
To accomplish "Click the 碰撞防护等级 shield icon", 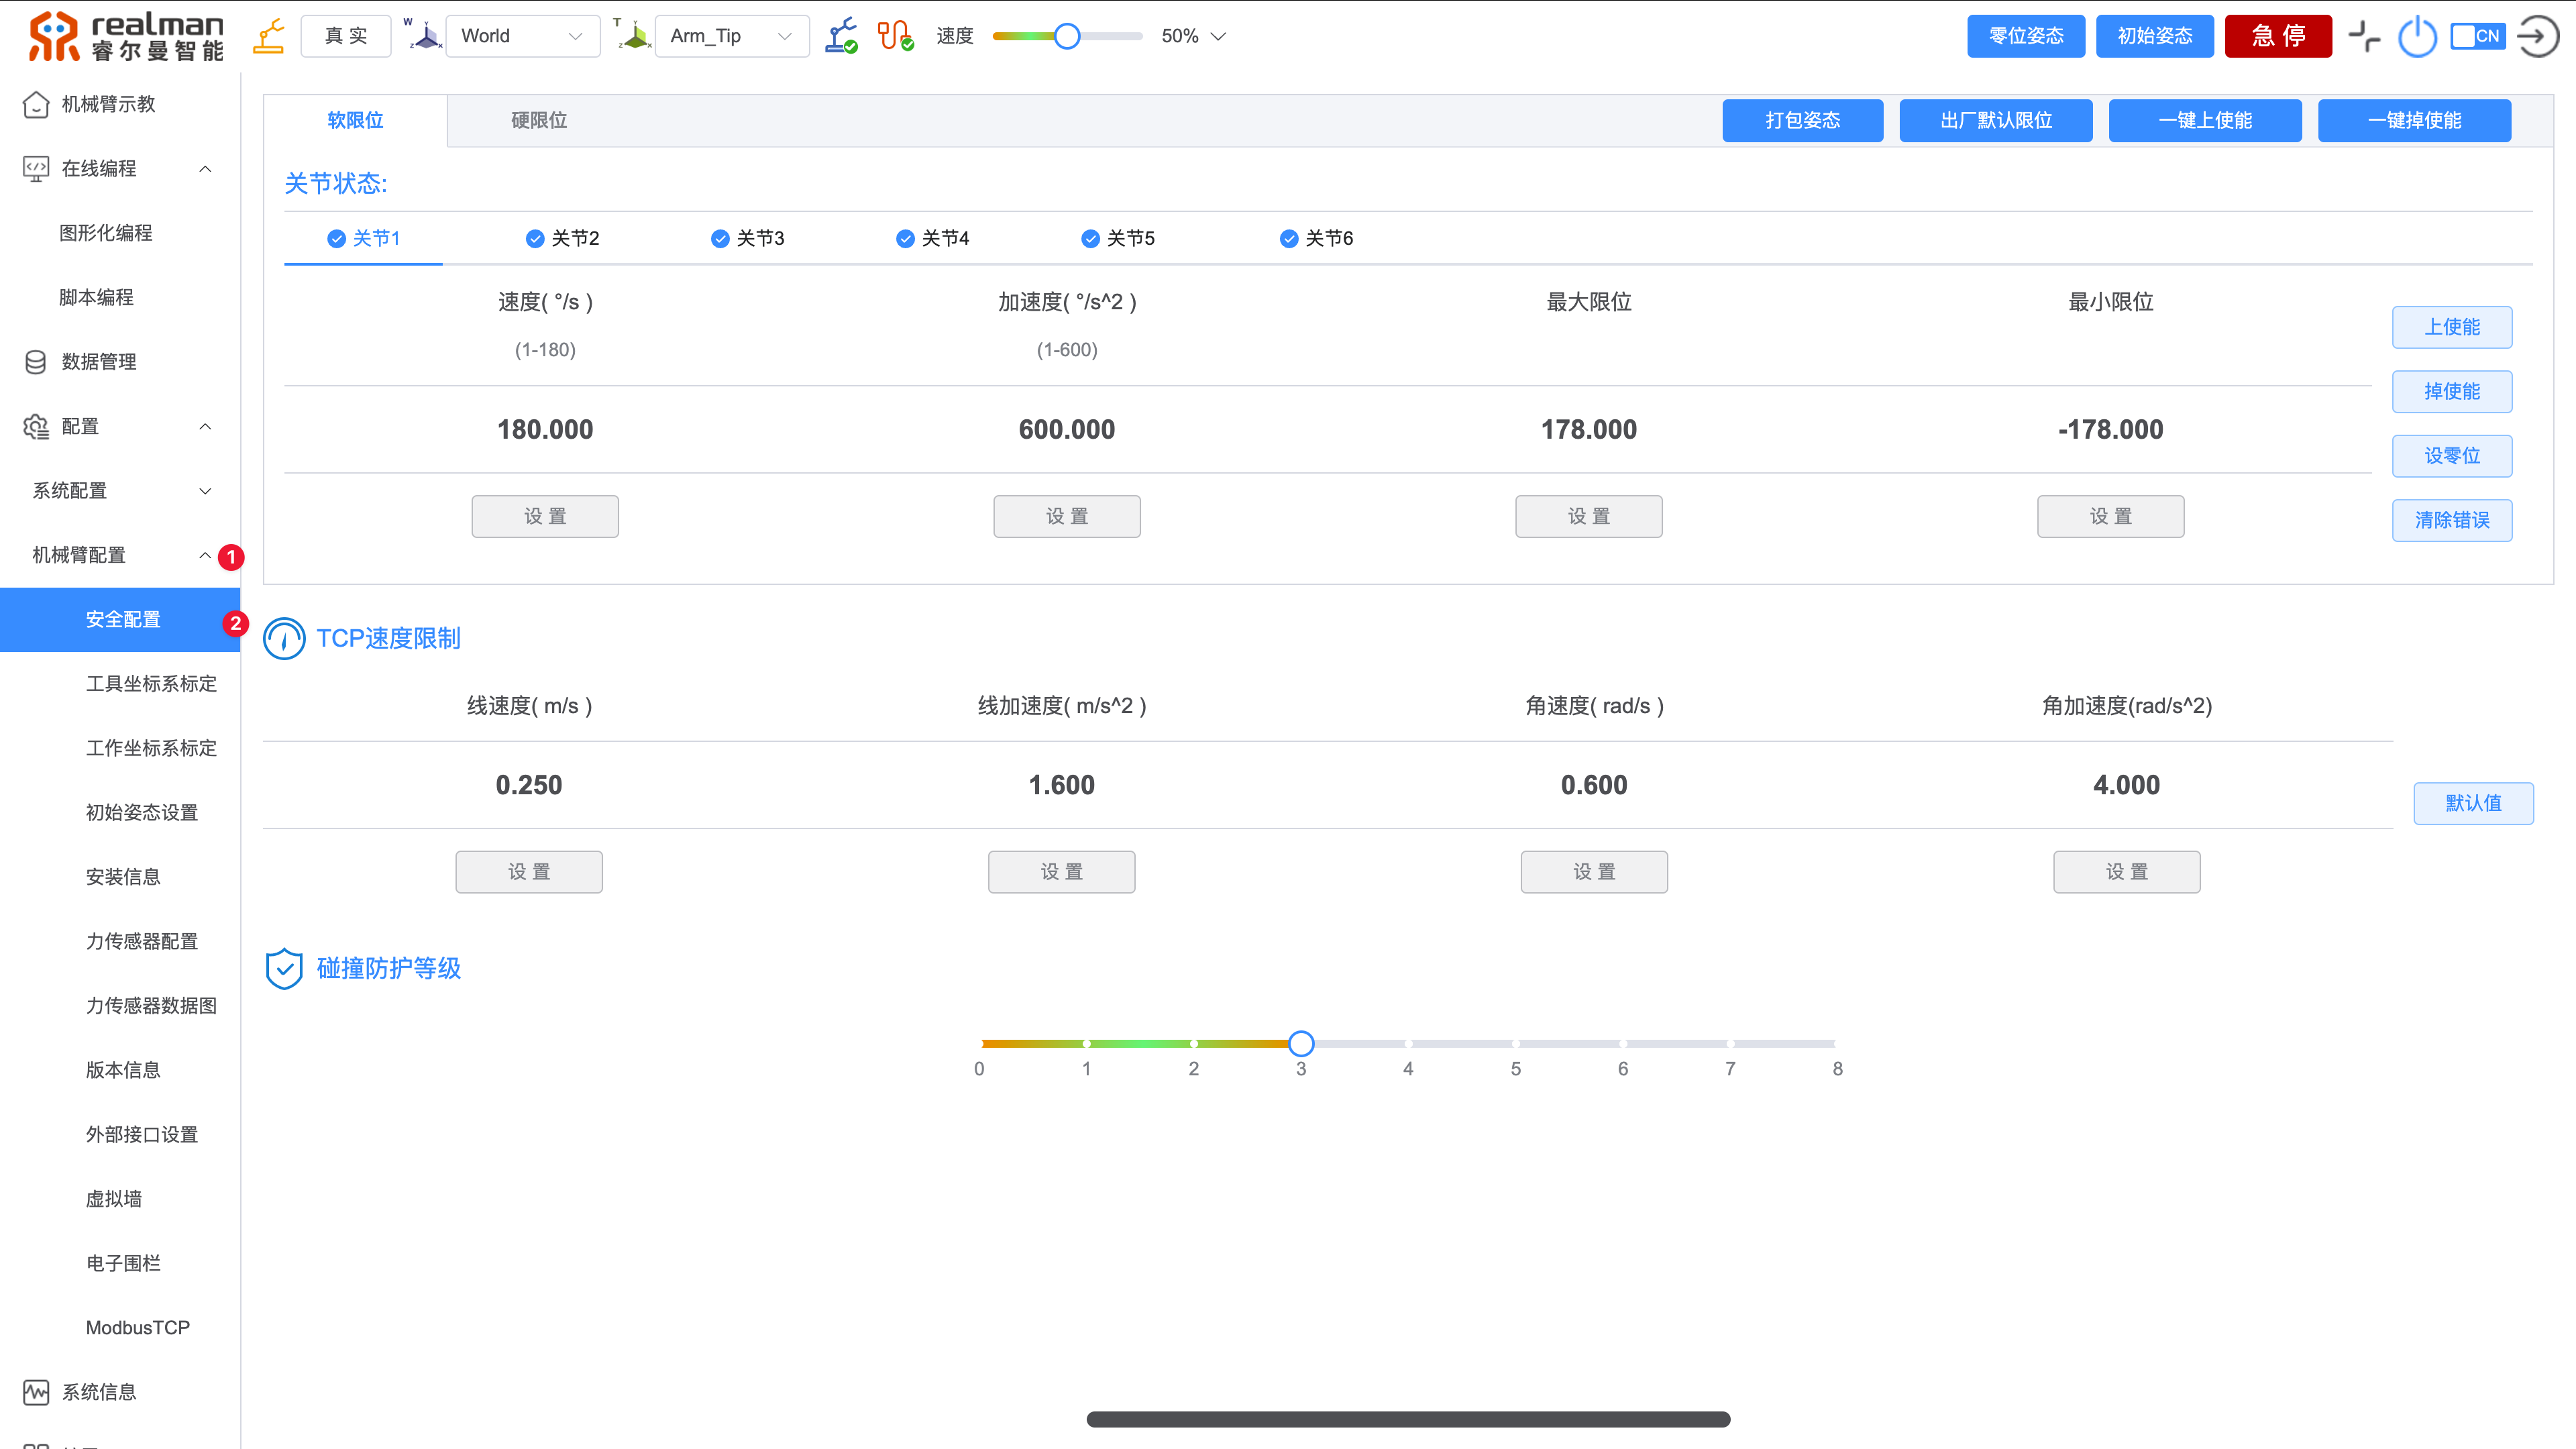I will click(284, 968).
